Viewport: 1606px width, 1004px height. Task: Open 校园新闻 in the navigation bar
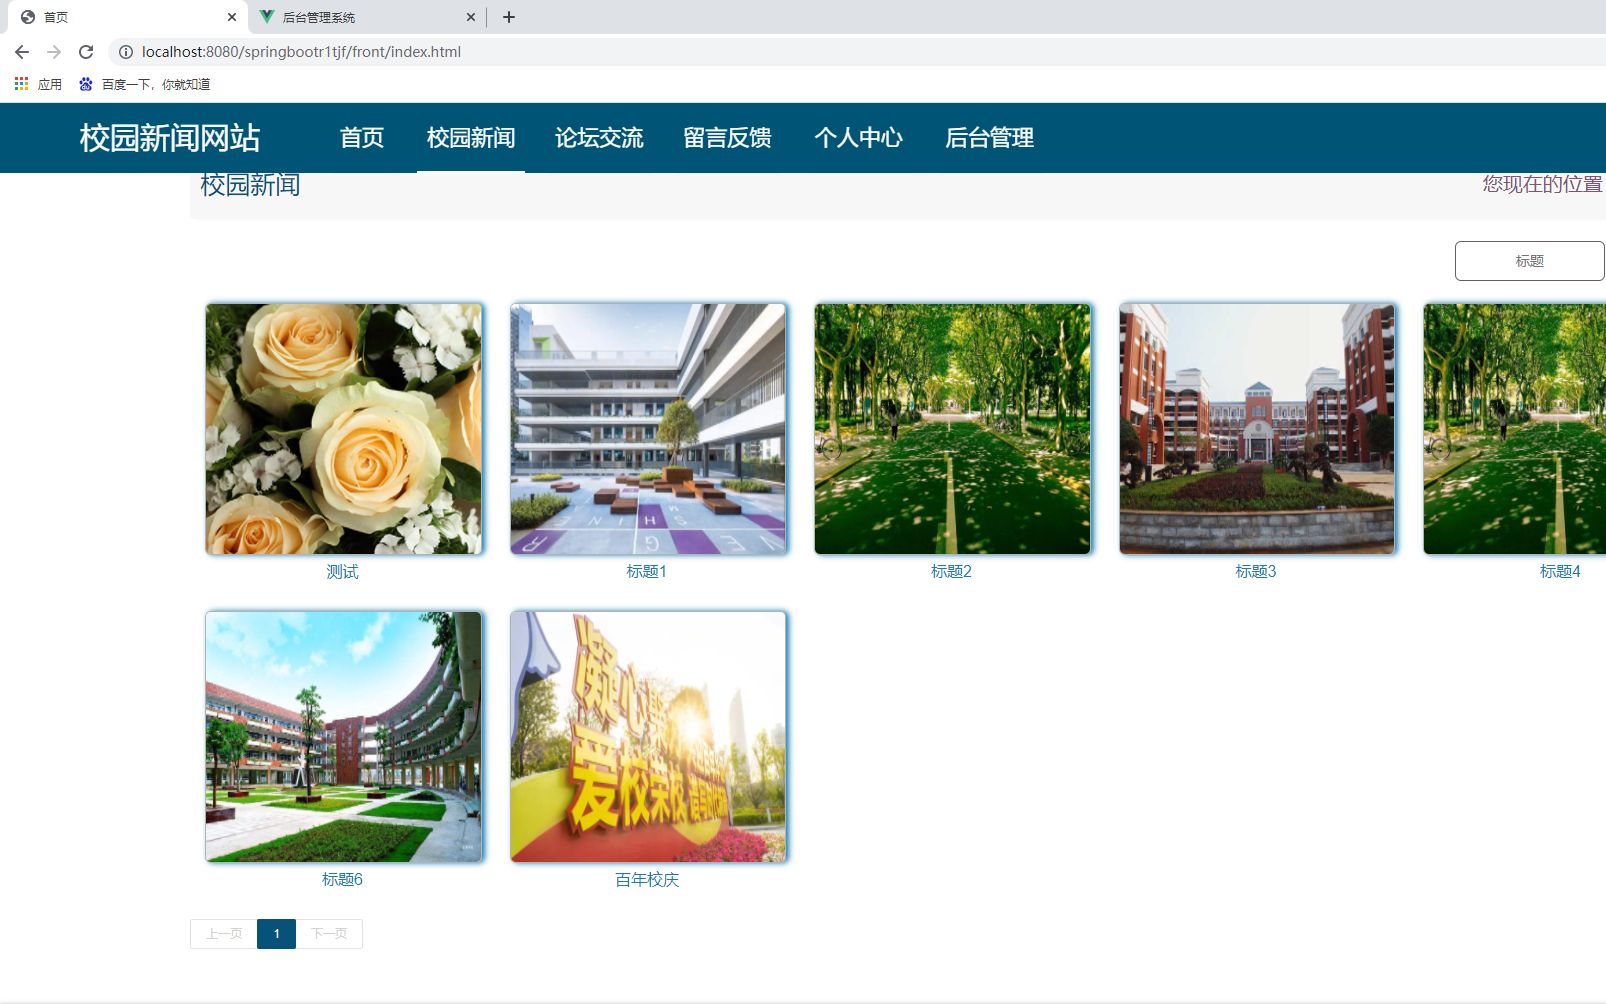coord(471,138)
